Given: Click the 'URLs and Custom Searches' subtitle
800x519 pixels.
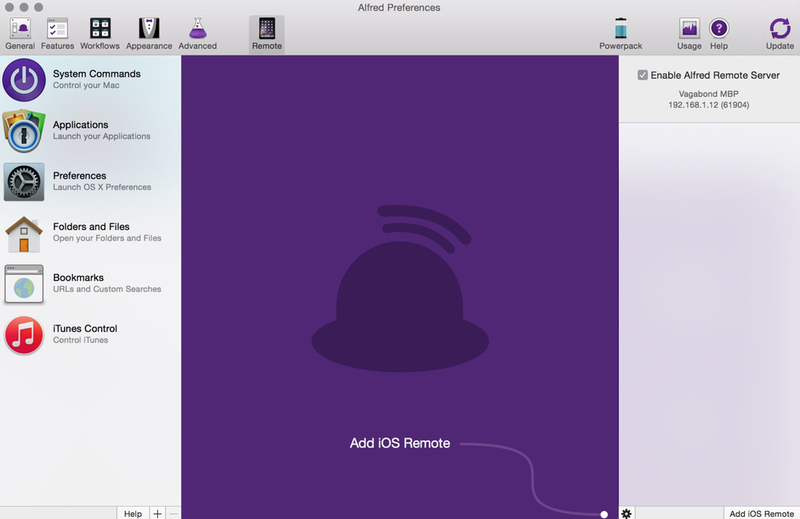Looking at the screenshot, I should (x=107, y=289).
